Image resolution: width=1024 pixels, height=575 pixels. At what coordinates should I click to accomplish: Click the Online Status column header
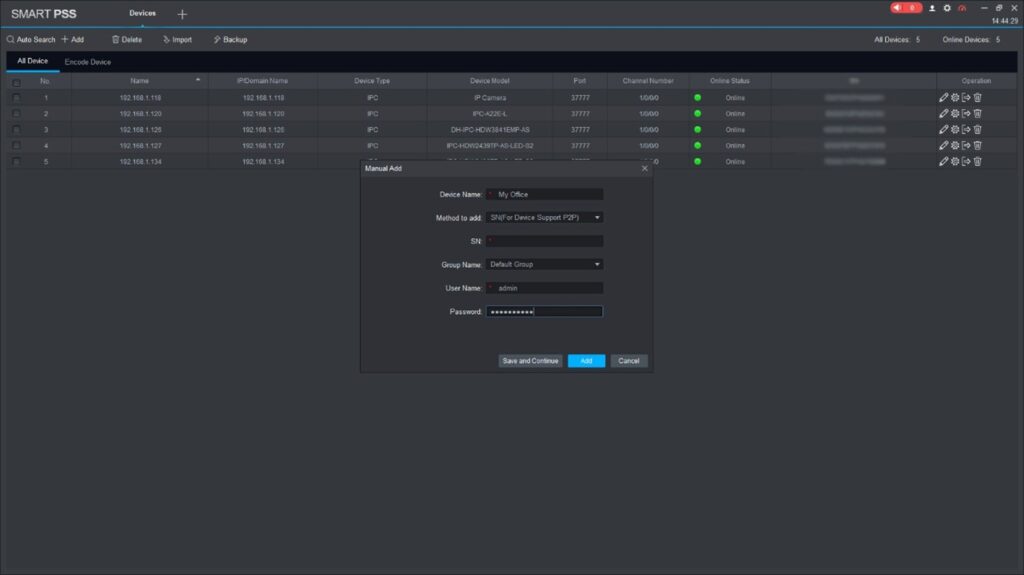click(x=730, y=81)
